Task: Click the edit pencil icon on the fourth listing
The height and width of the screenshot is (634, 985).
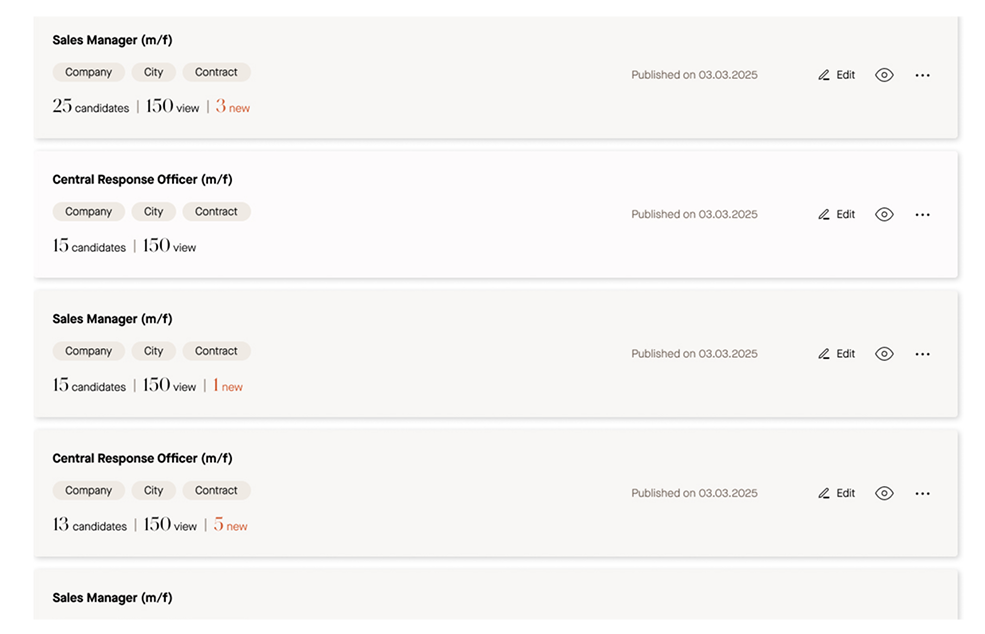Action: [x=822, y=492]
